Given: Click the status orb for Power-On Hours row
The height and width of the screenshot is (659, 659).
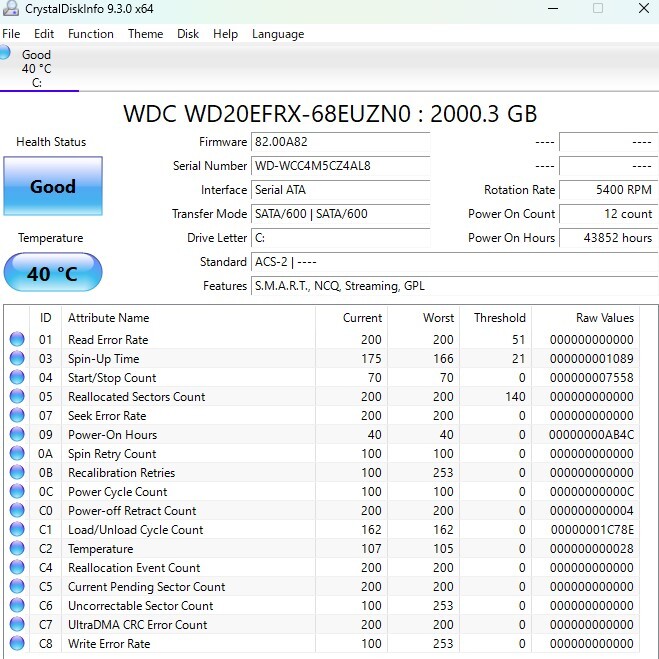Looking at the screenshot, I should coord(17,435).
